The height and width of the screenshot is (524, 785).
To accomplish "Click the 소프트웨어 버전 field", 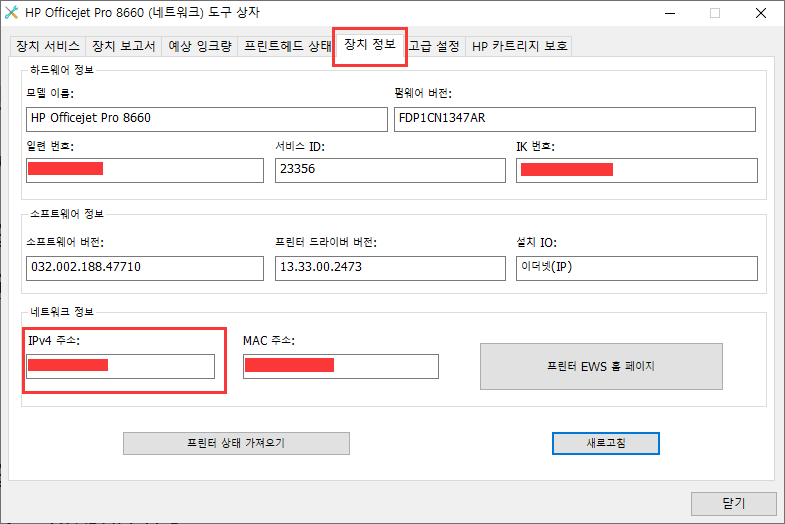I will (145, 268).
